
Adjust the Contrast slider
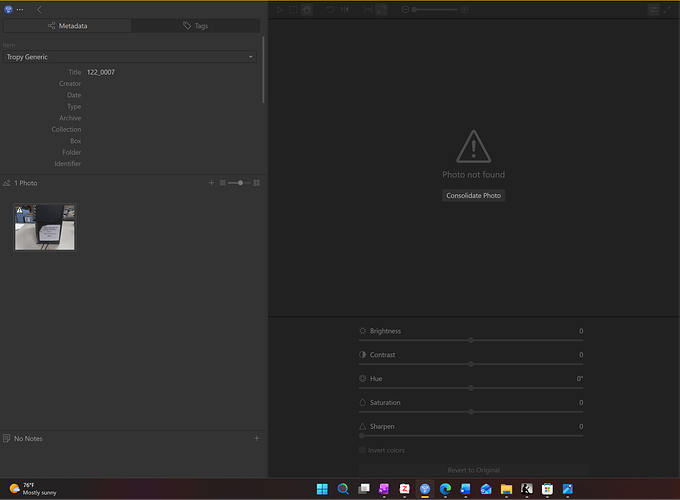coord(471,364)
